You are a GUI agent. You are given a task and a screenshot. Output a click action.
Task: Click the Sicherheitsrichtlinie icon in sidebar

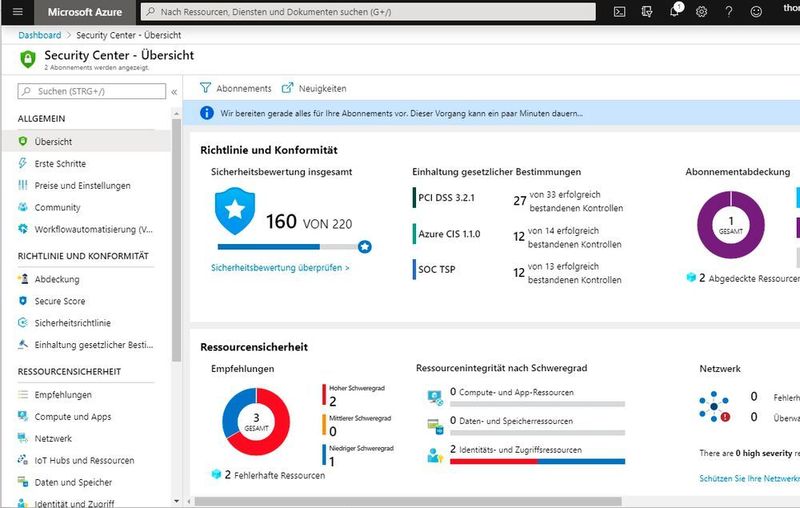(22, 323)
